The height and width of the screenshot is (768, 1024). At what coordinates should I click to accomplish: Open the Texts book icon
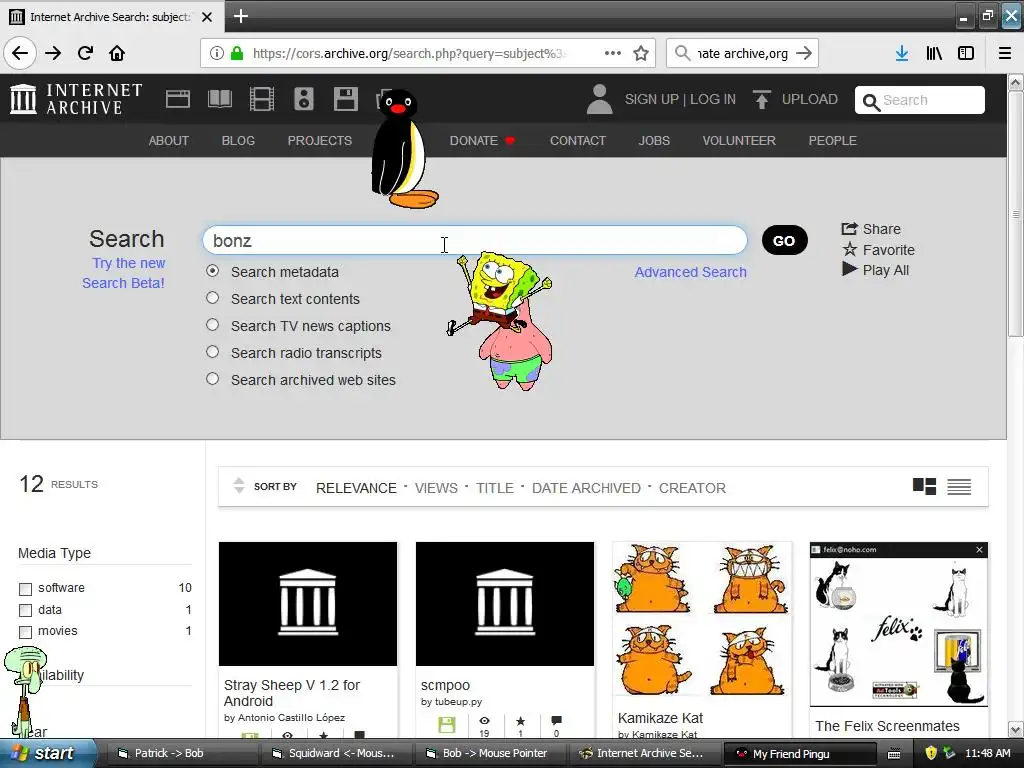tap(219, 99)
